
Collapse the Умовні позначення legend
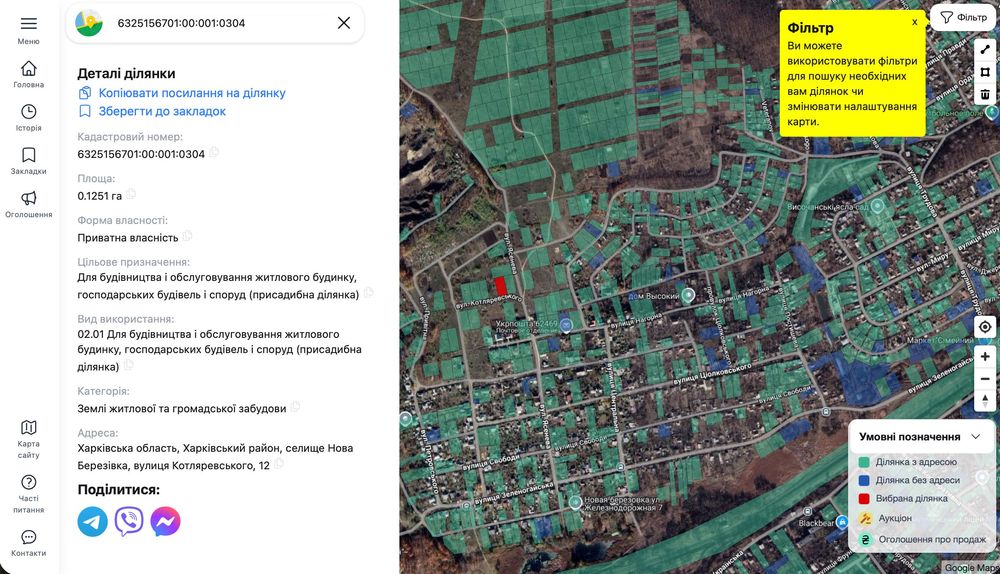(976, 437)
